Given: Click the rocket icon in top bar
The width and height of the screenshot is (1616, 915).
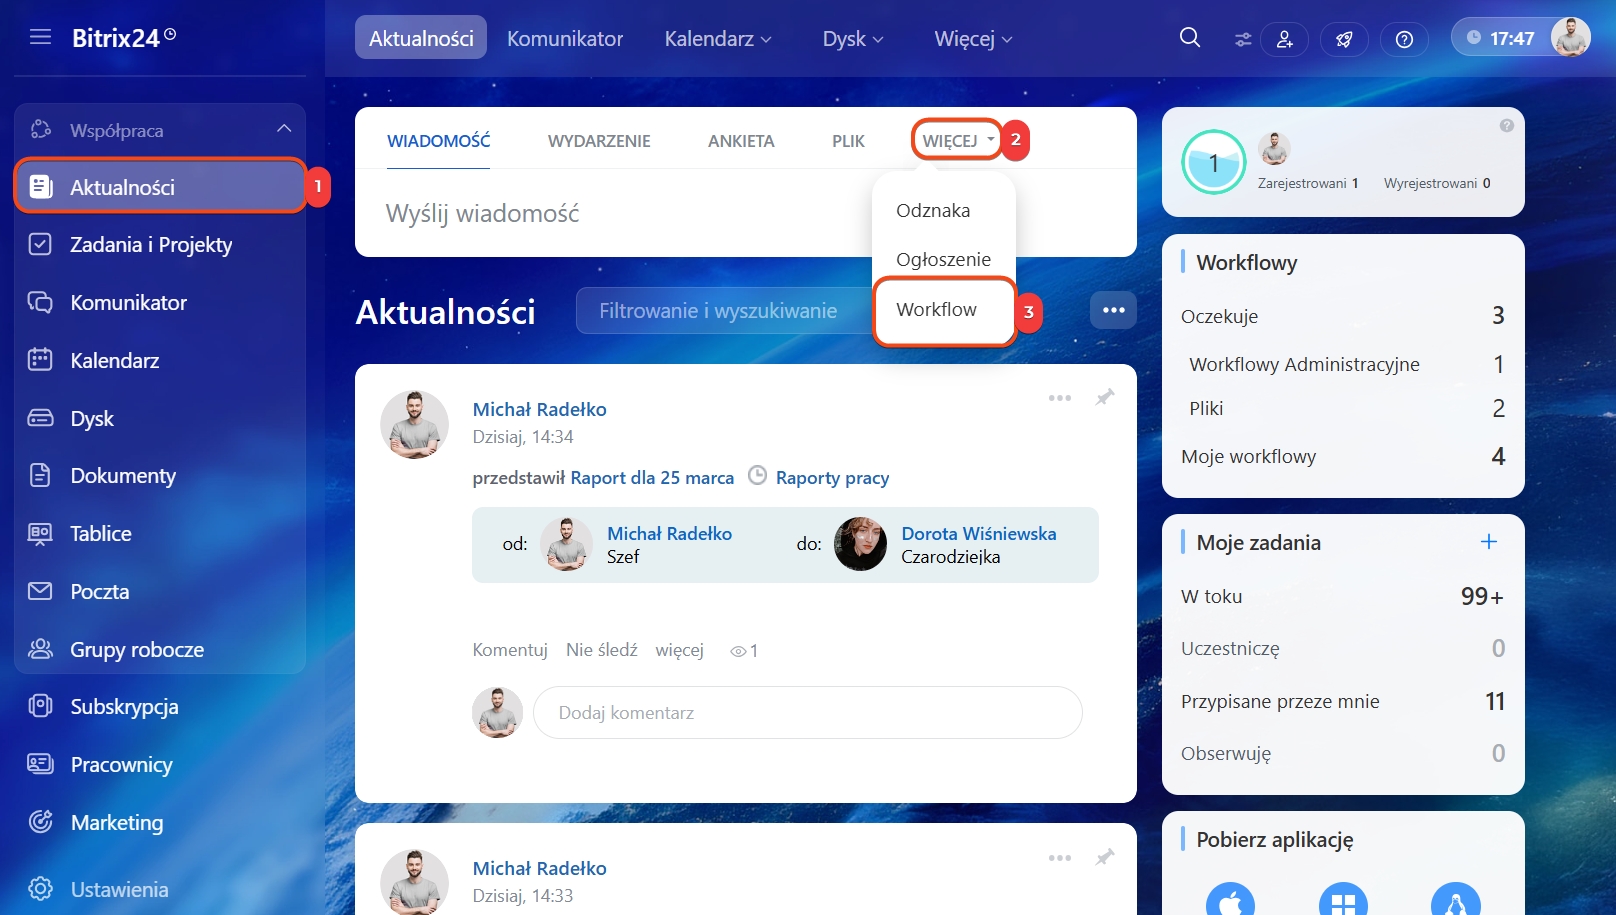Looking at the screenshot, I should (1344, 39).
